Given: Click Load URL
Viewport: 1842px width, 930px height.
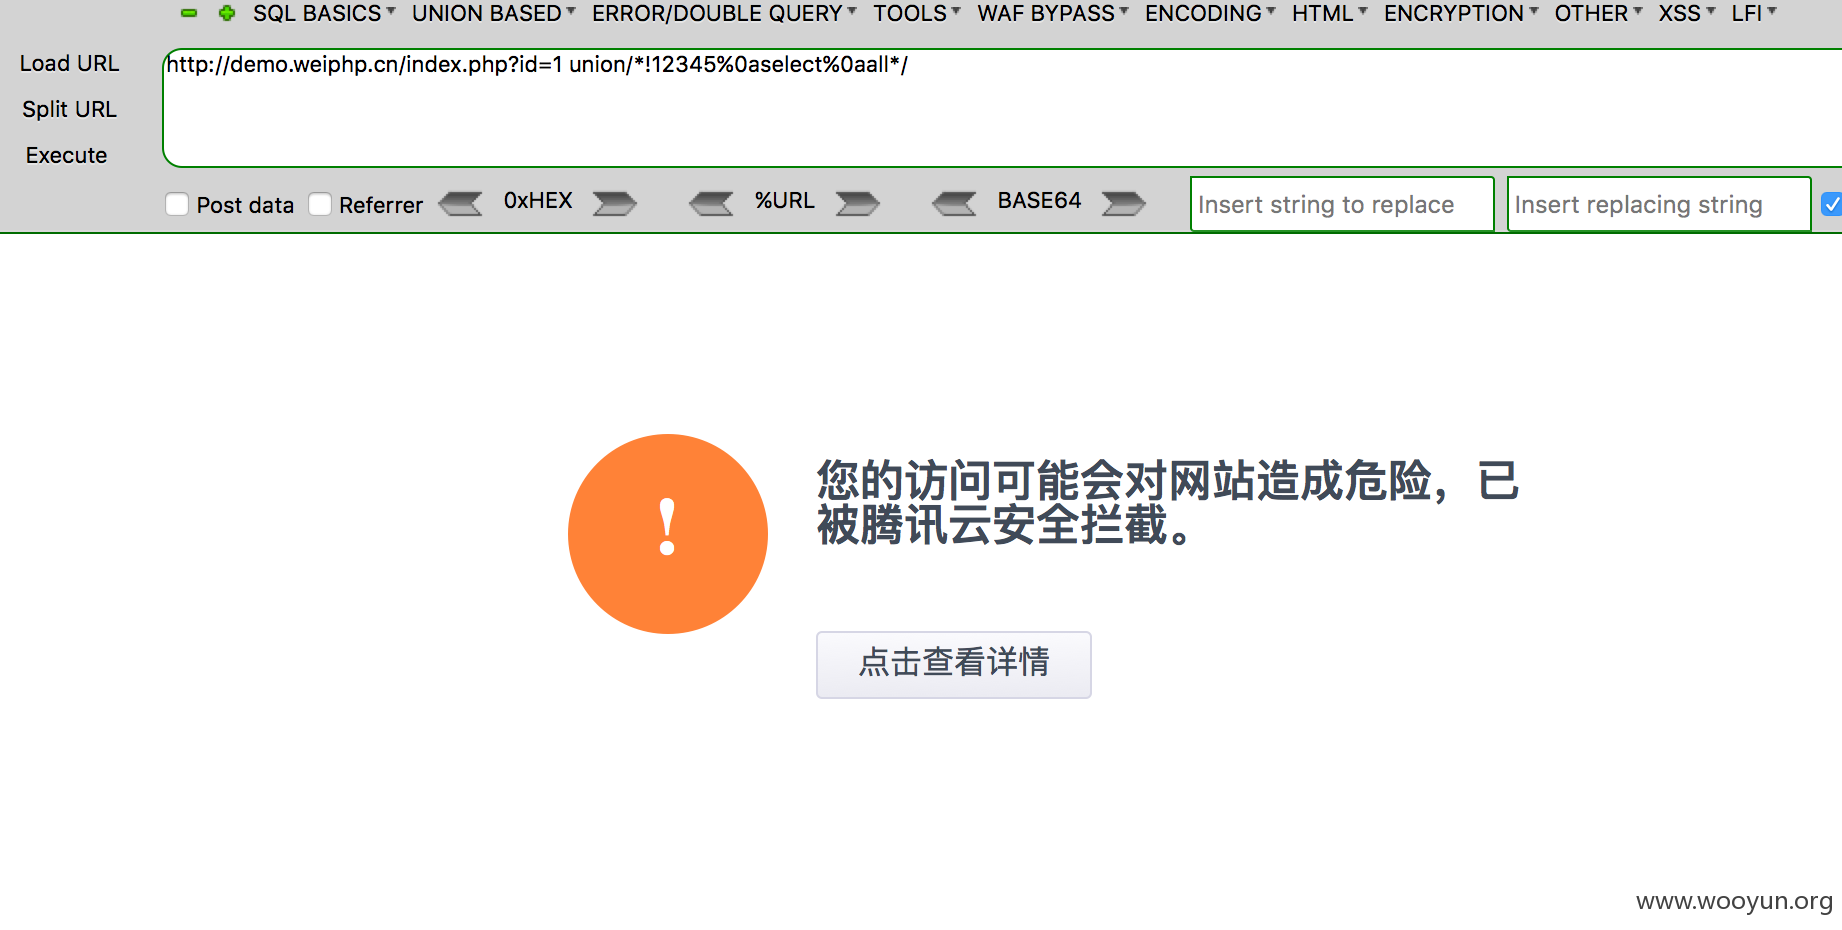Looking at the screenshot, I should coord(69,63).
